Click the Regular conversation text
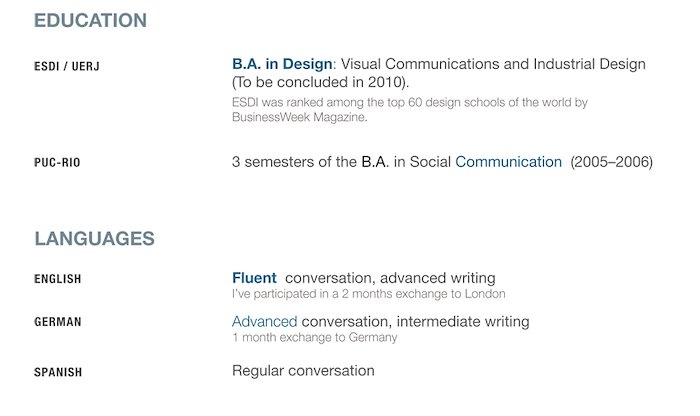 pos(303,371)
